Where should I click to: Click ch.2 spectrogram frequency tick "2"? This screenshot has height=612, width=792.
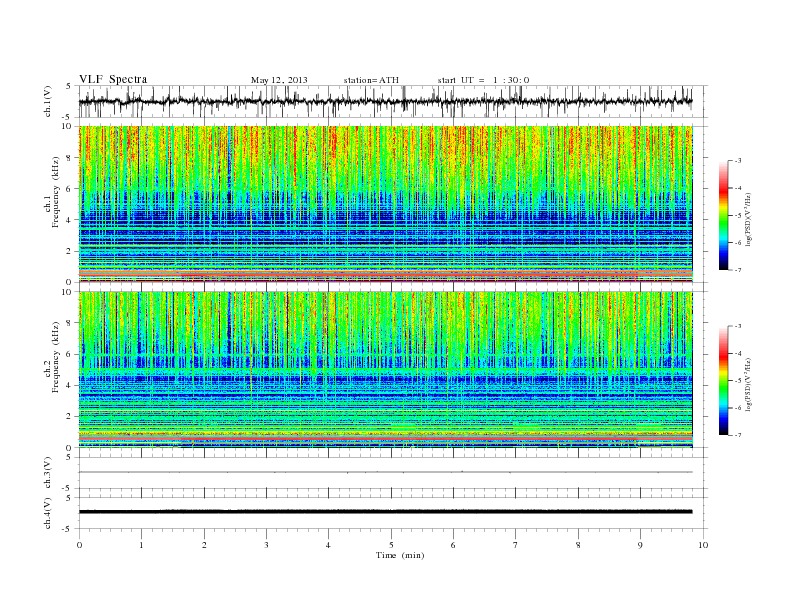pos(69,417)
